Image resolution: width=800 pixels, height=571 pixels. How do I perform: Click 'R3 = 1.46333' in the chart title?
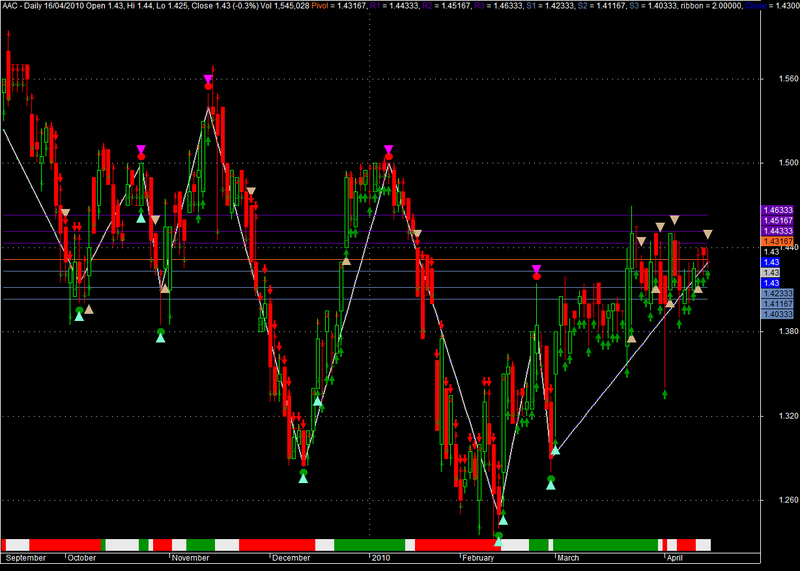[497, 6]
